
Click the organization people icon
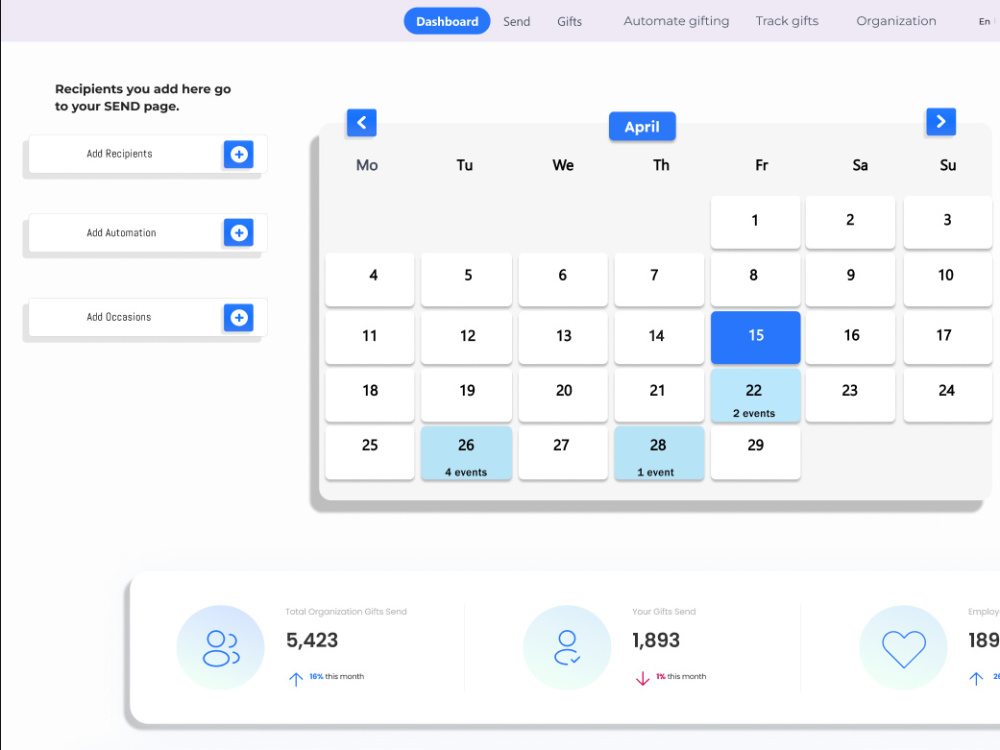point(221,648)
